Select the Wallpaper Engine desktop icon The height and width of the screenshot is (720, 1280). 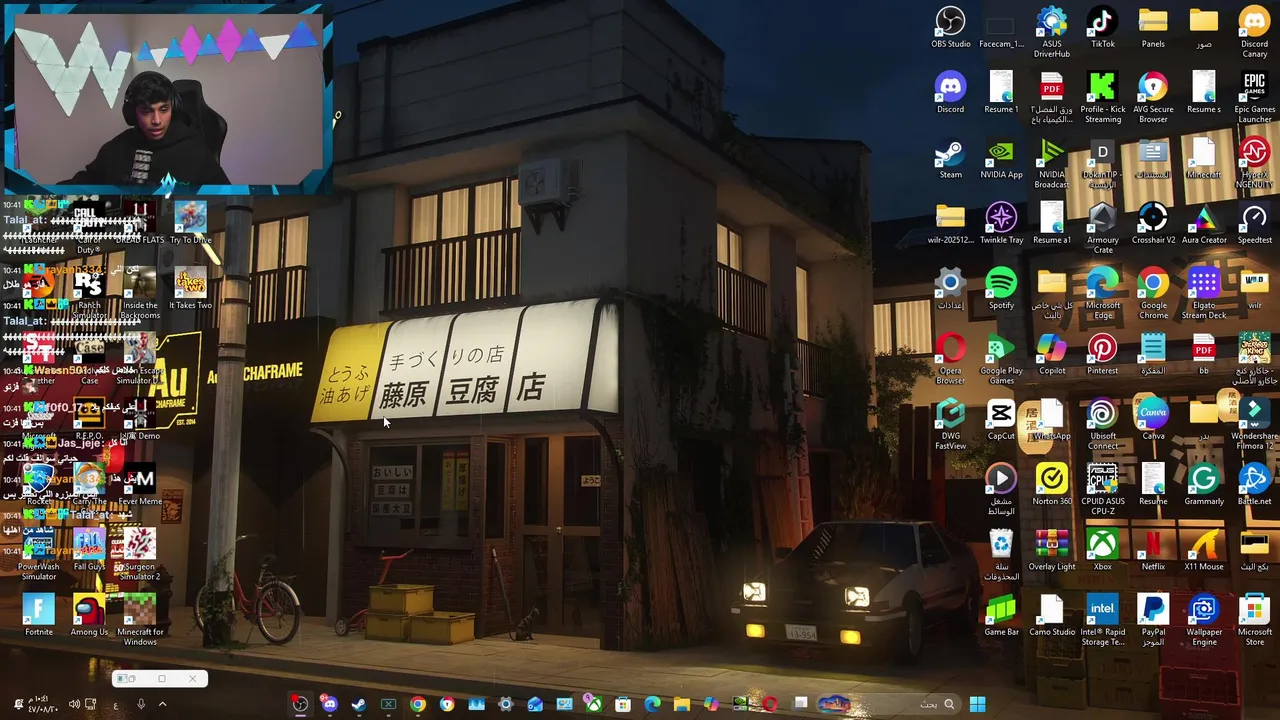point(1204,620)
